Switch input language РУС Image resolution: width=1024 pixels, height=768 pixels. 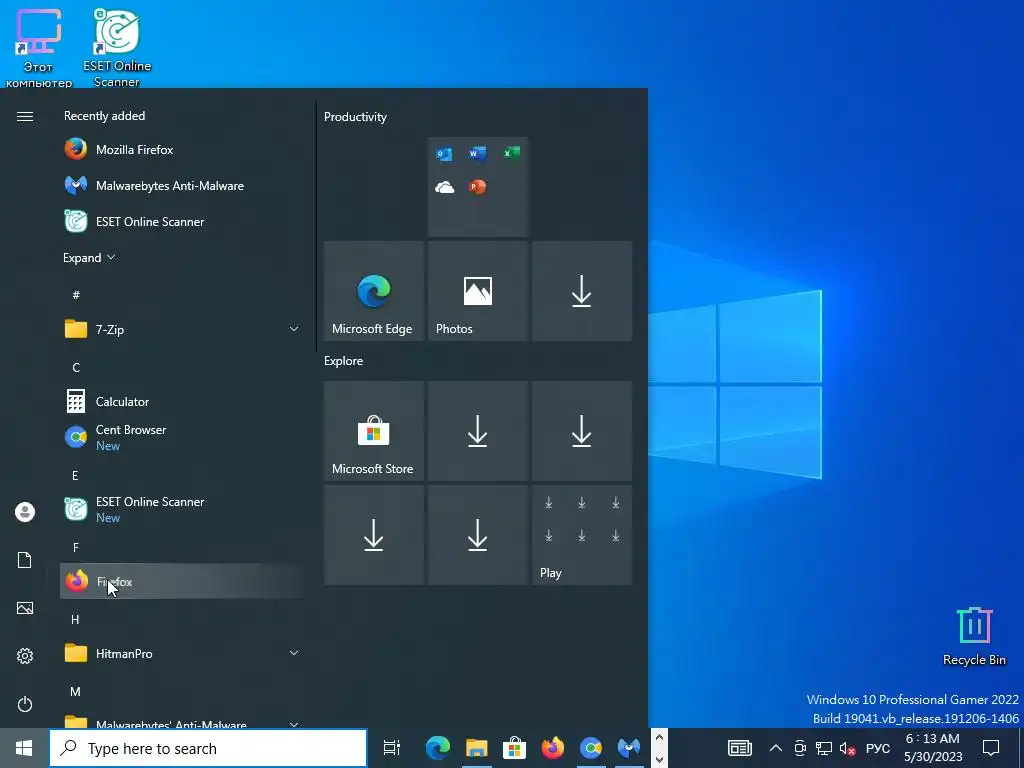tap(878, 748)
